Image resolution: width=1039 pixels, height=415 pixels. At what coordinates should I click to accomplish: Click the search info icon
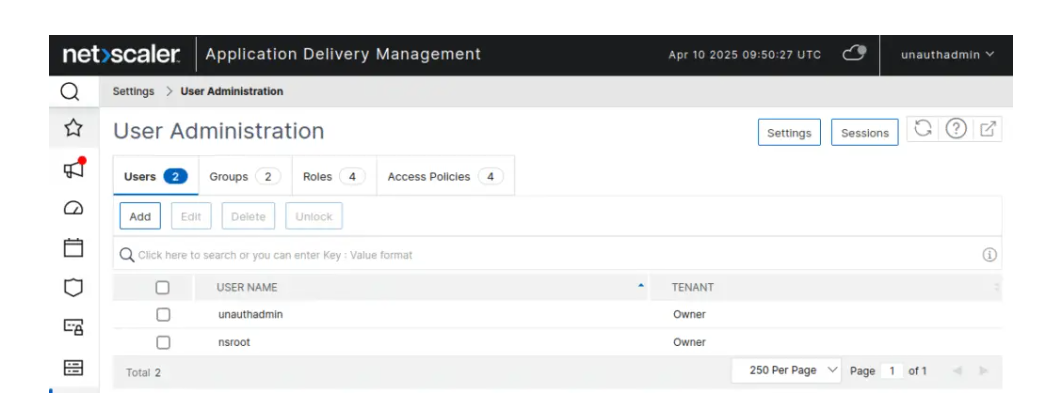pos(989,255)
